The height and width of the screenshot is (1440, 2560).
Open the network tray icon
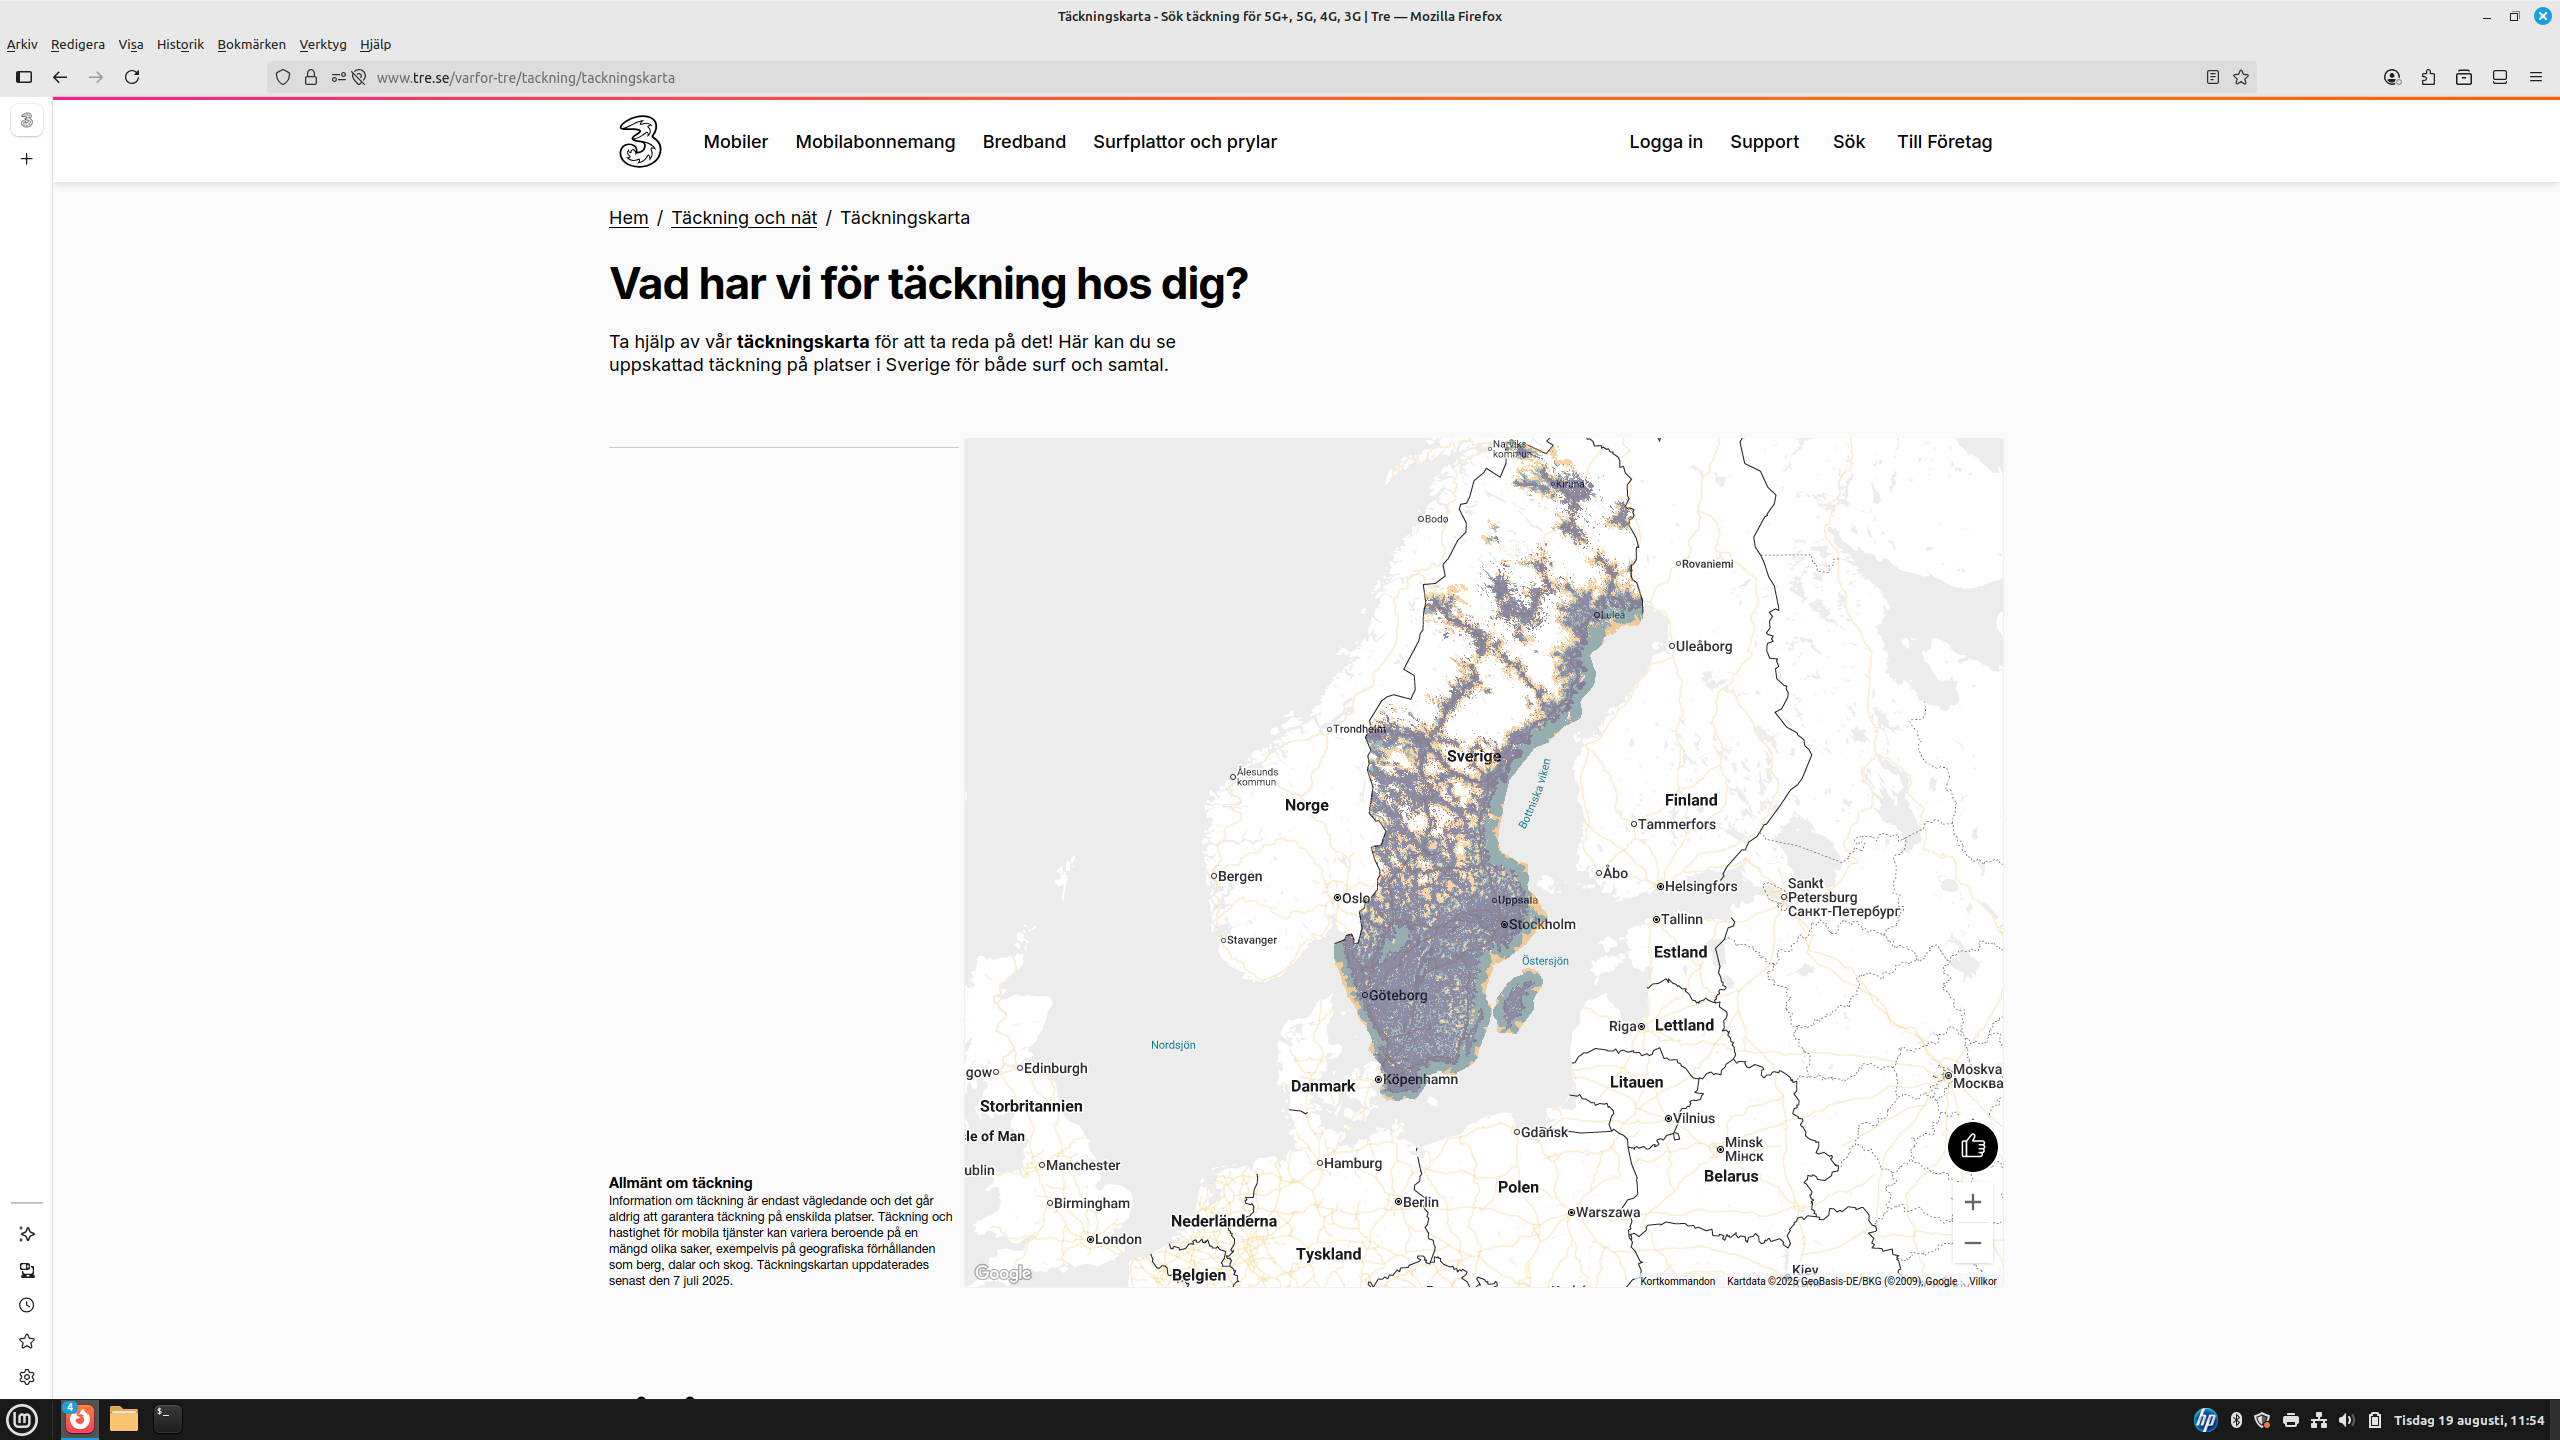[2318, 1420]
